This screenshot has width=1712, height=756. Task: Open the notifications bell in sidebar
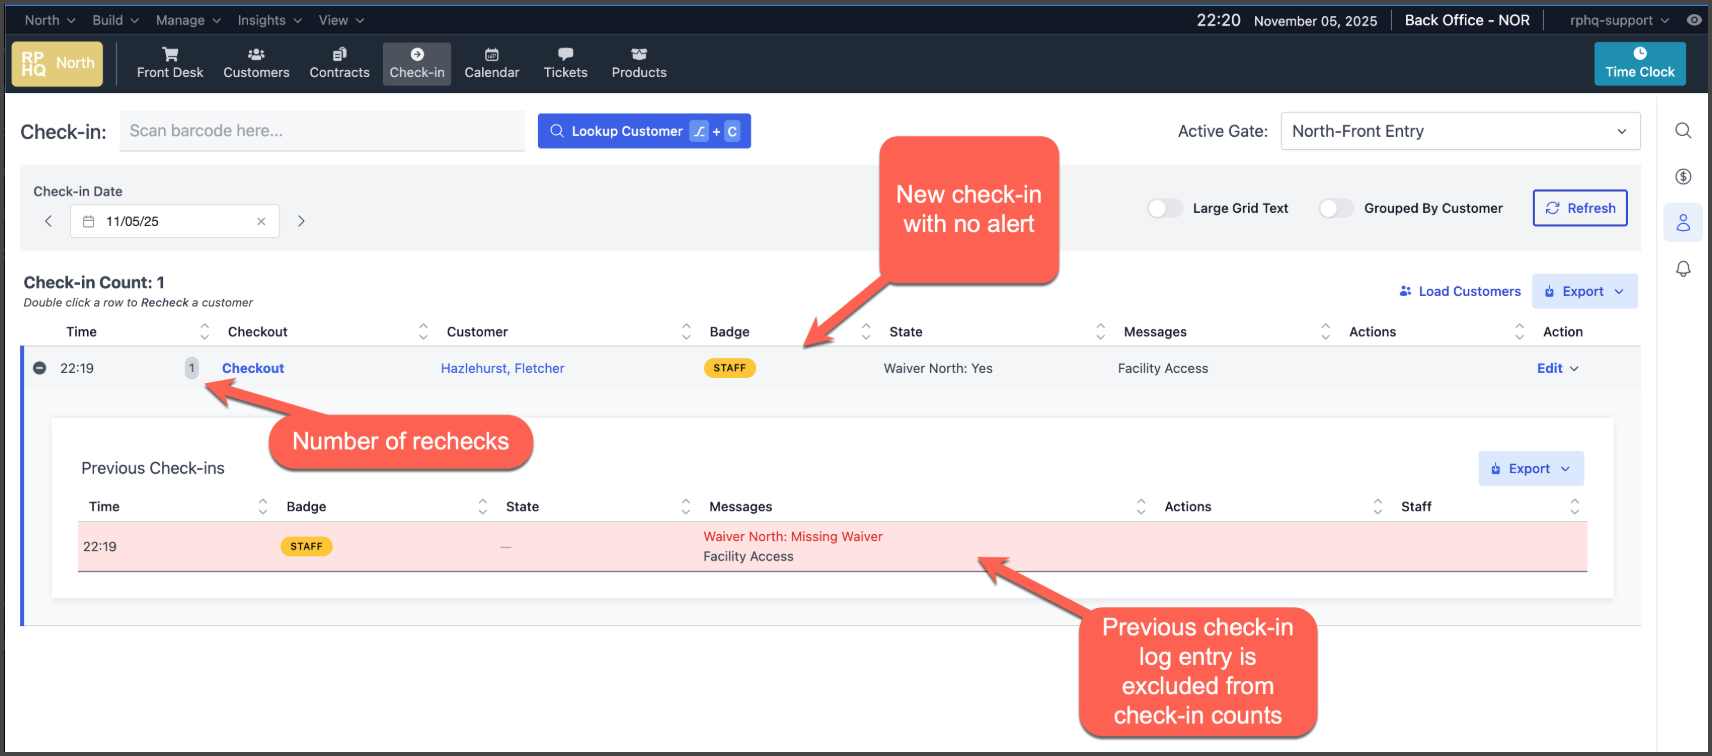click(x=1683, y=269)
